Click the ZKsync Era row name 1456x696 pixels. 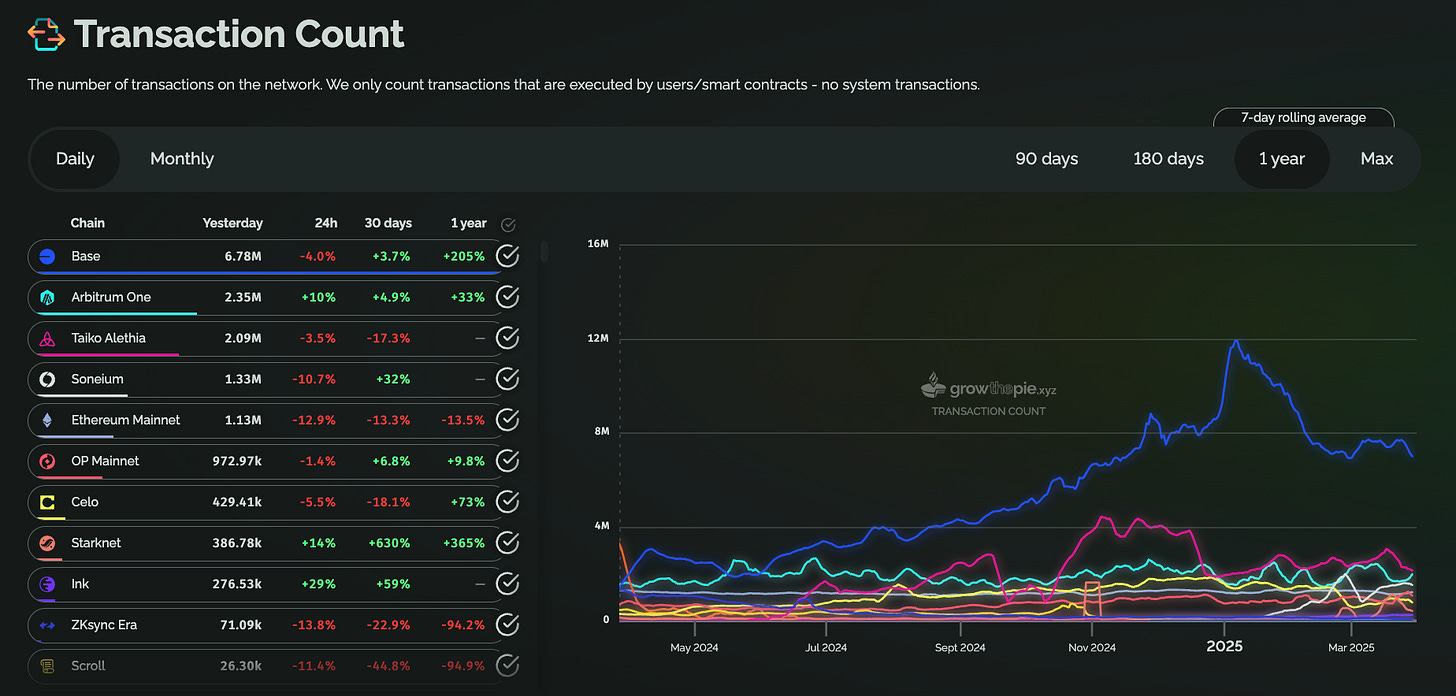coord(104,625)
